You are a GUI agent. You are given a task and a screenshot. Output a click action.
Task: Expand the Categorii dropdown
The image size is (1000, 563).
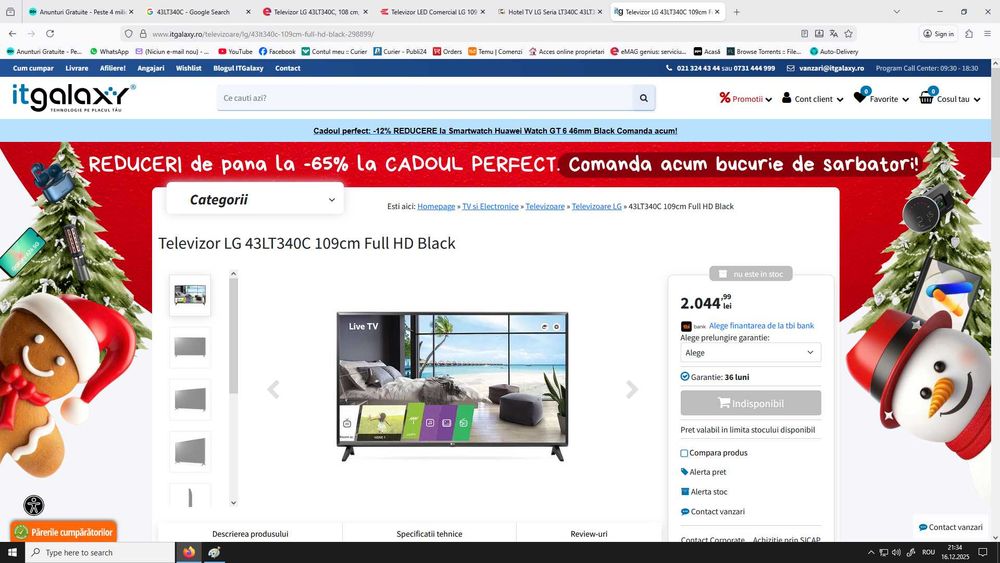click(x=255, y=200)
